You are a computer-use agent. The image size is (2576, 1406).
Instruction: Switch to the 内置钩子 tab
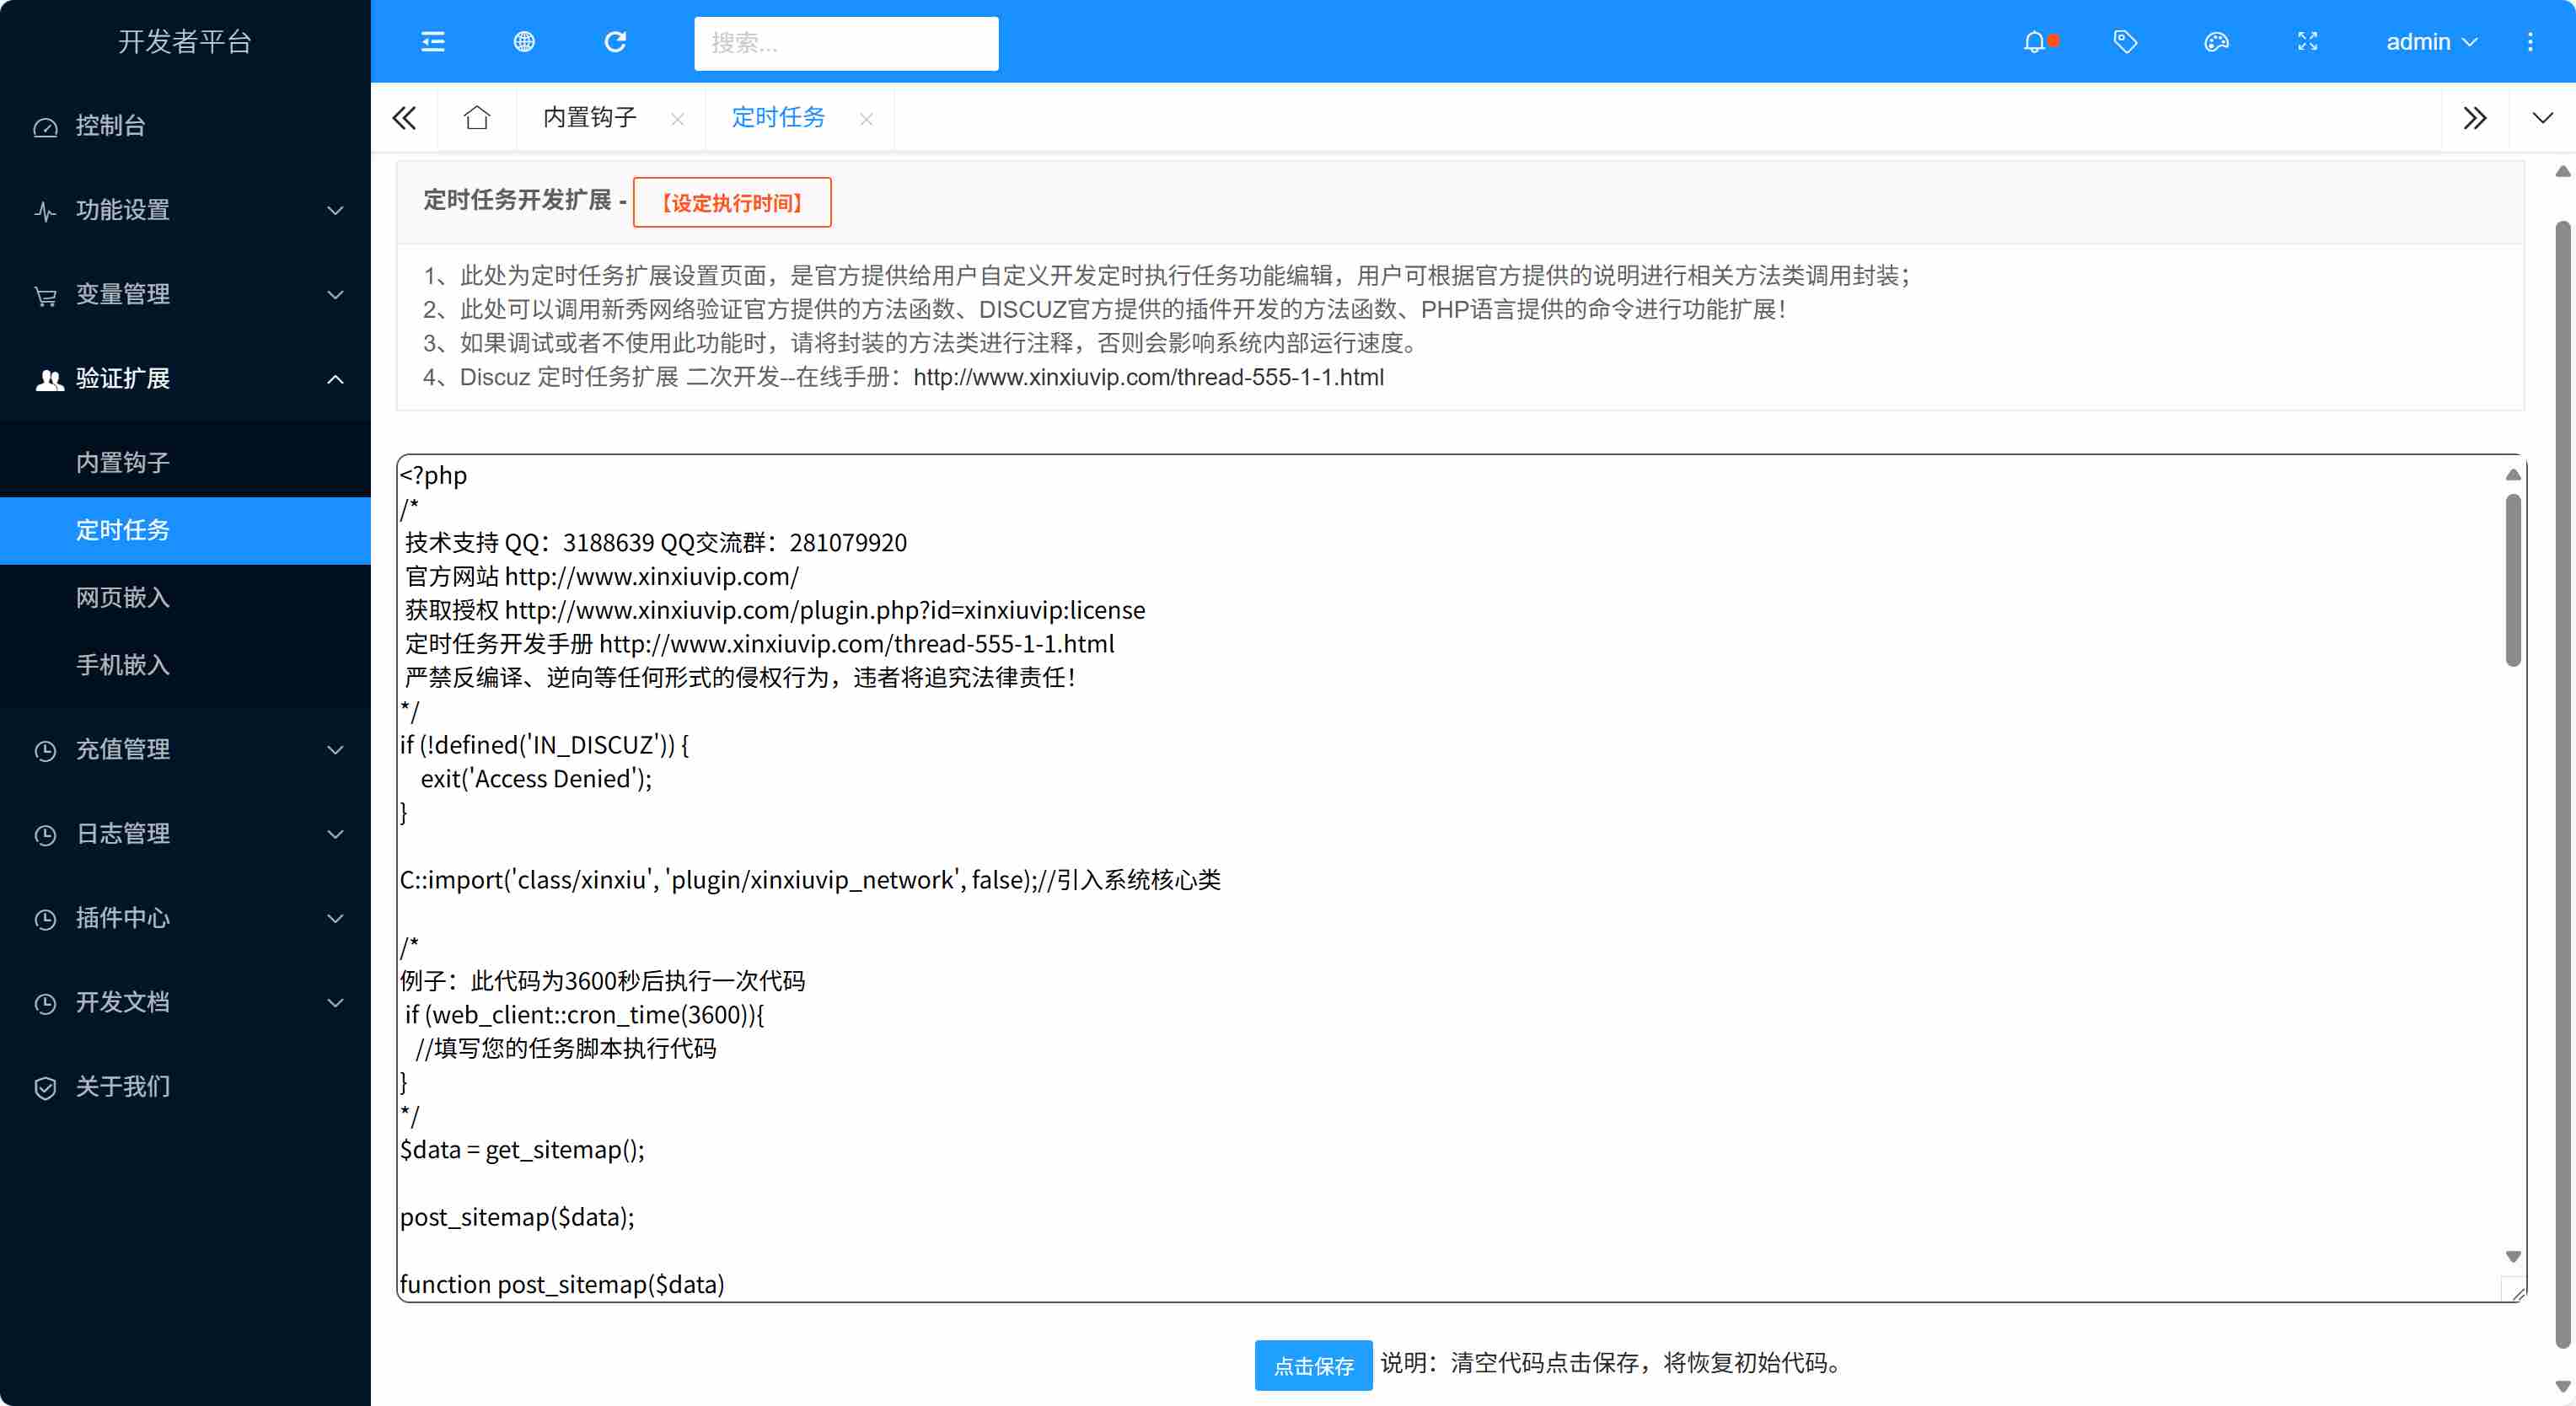click(x=590, y=118)
